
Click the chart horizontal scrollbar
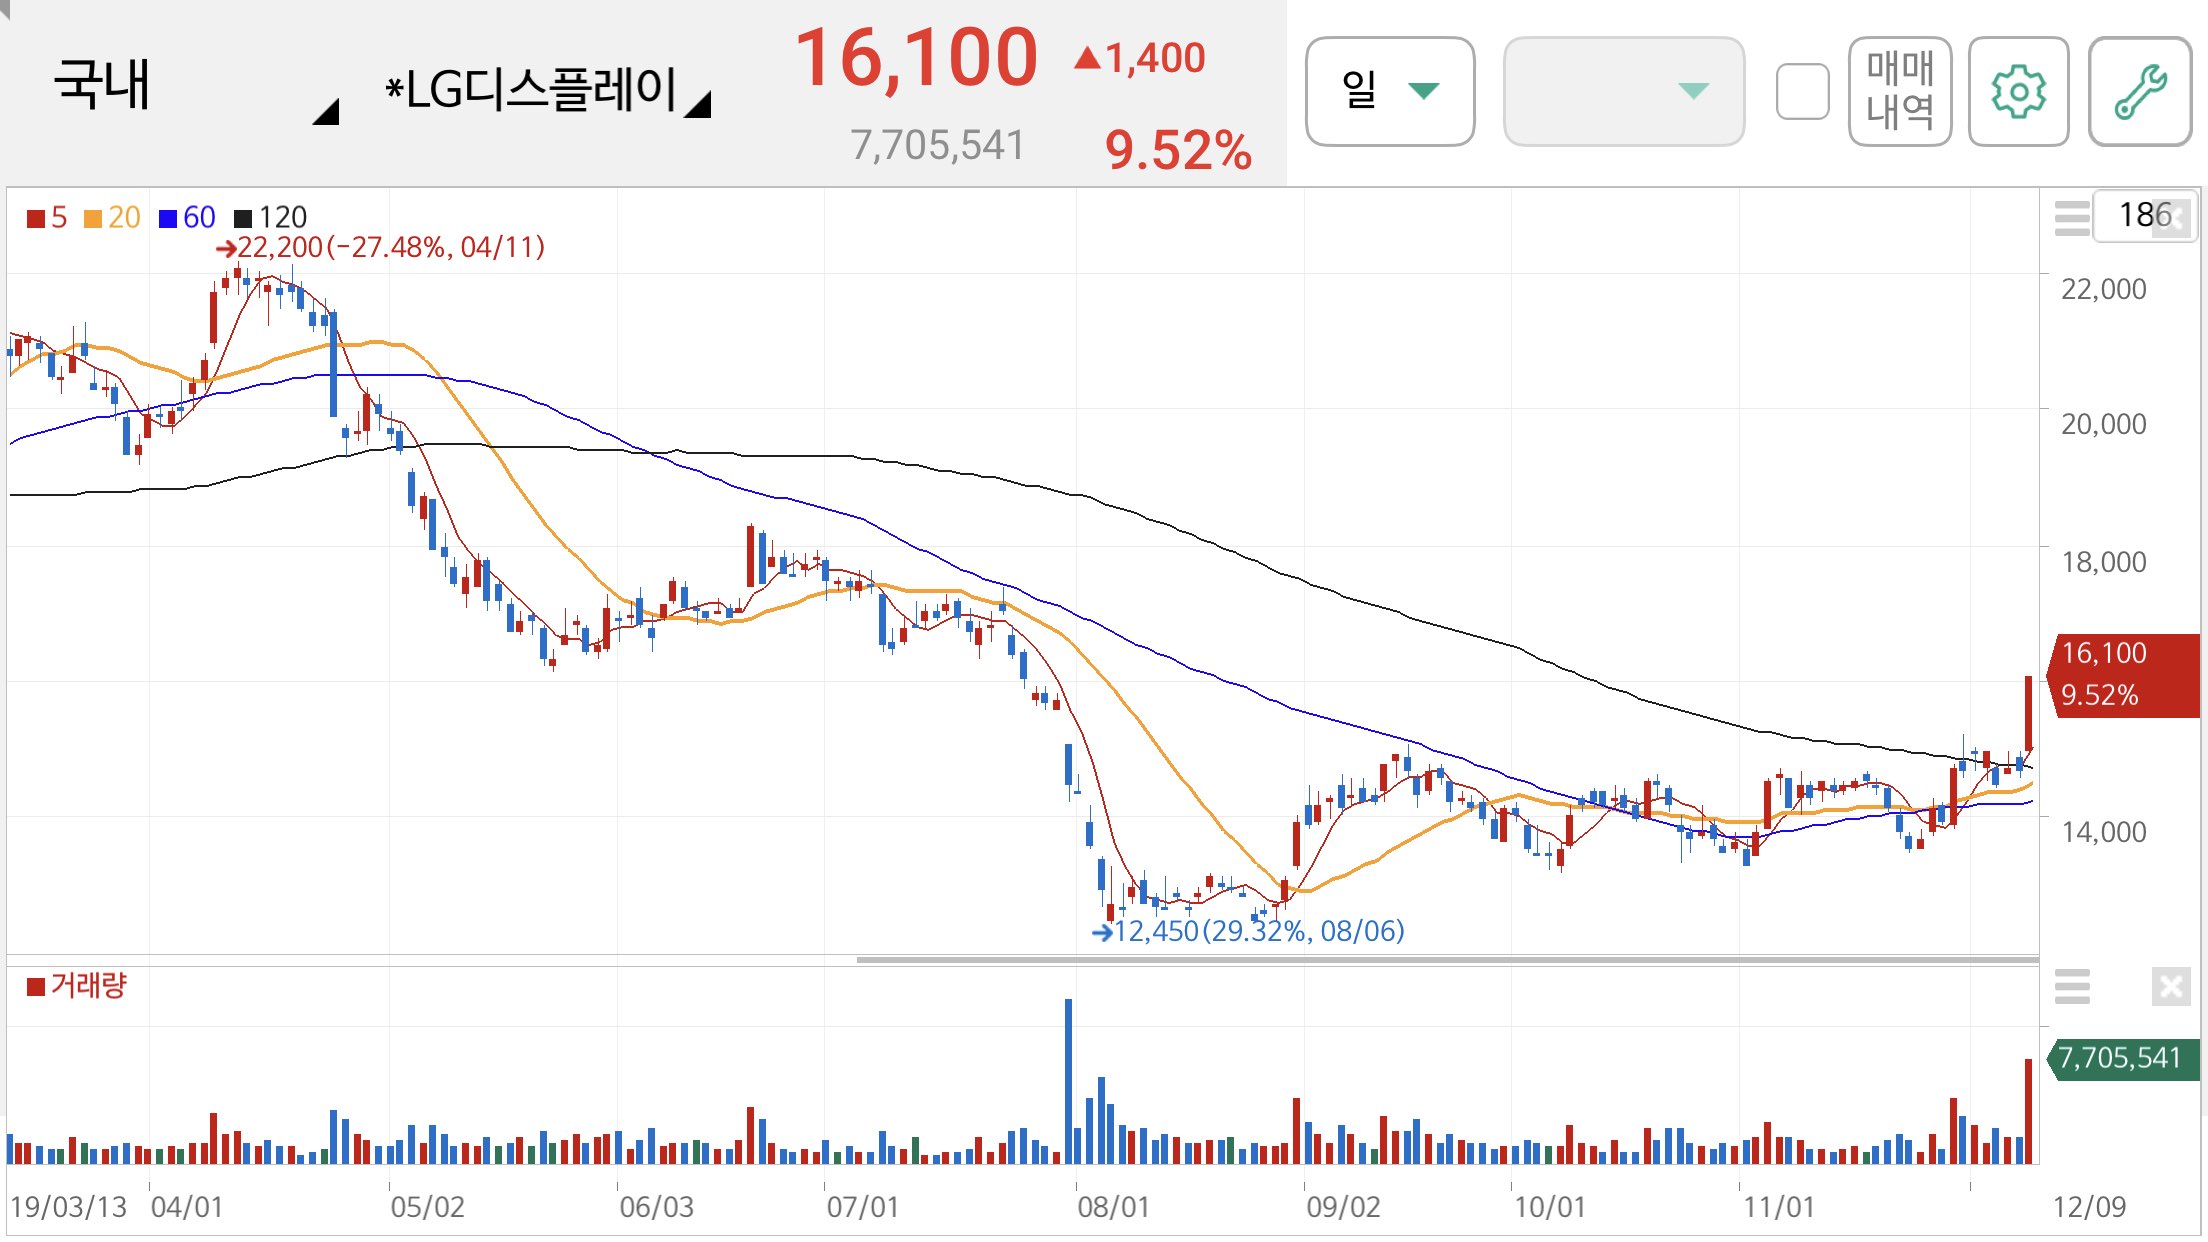1447,960
